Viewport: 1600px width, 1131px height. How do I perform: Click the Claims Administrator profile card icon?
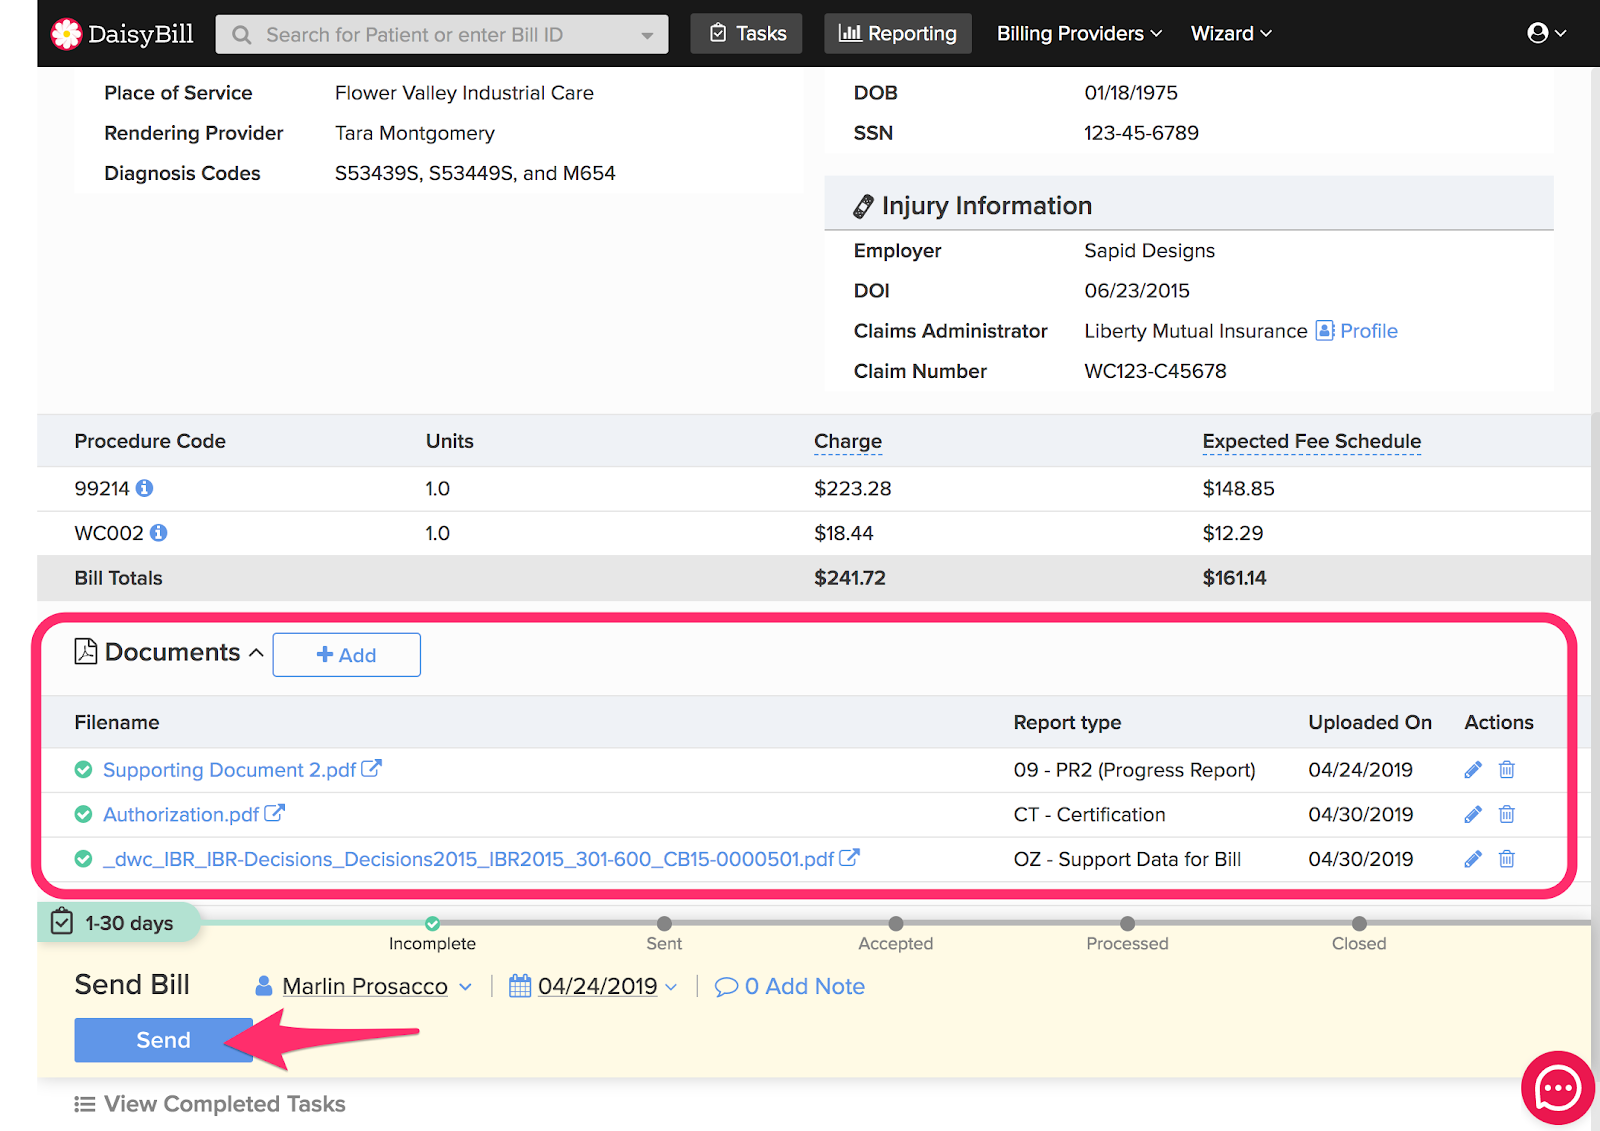click(1325, 331)
